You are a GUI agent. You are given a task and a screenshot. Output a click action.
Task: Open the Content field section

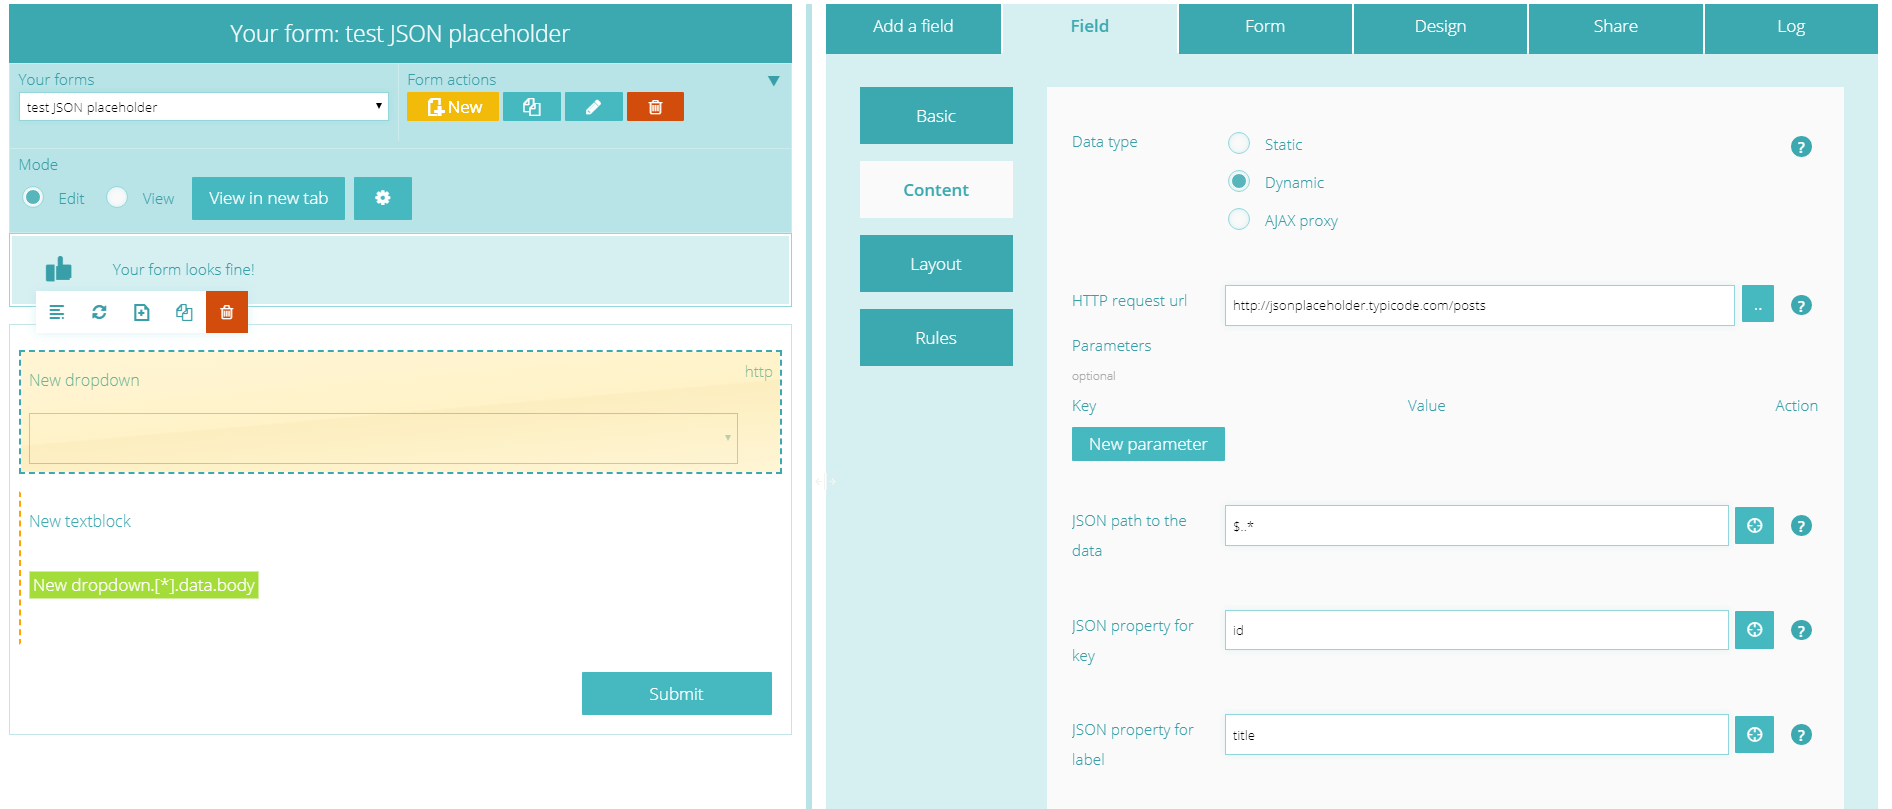[936, 190]
